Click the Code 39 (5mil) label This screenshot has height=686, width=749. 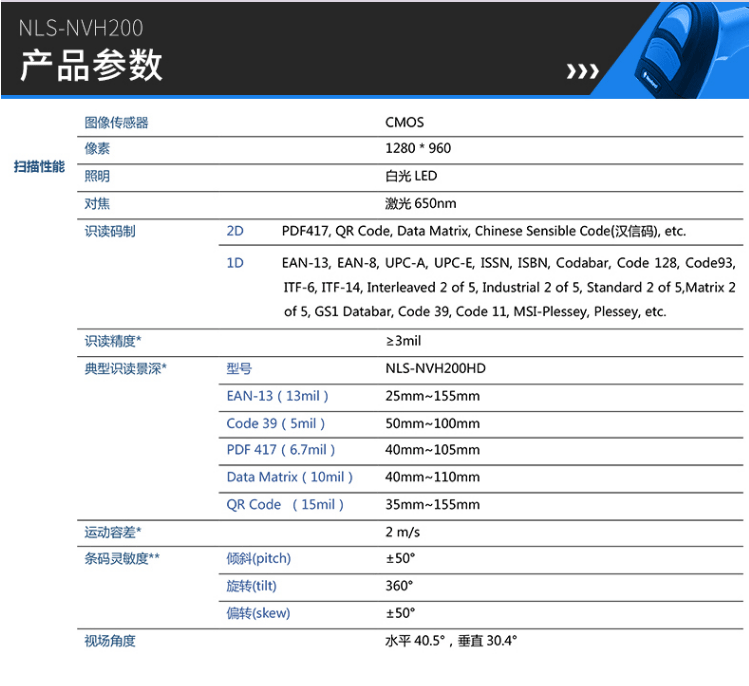pyautogui.click(x=276, y=423)
